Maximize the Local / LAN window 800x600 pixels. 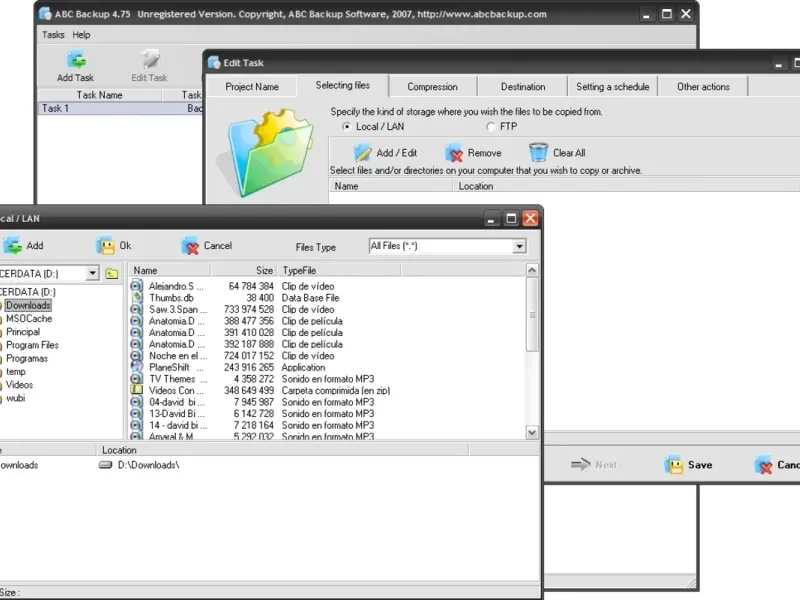(511, 218)
